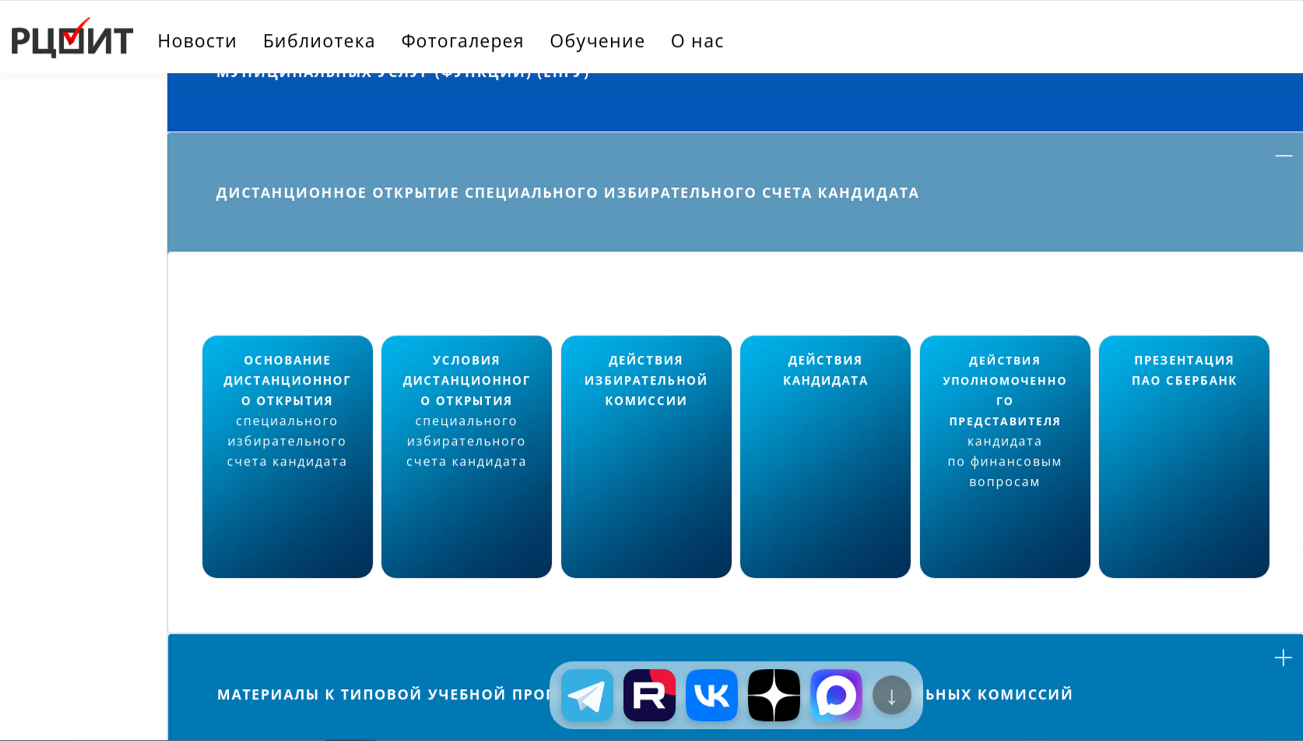The width and height of the screenshot is (1303, 741).
Task: Open Действия избирательной комиссии card
Action: (x=646, y=456)
